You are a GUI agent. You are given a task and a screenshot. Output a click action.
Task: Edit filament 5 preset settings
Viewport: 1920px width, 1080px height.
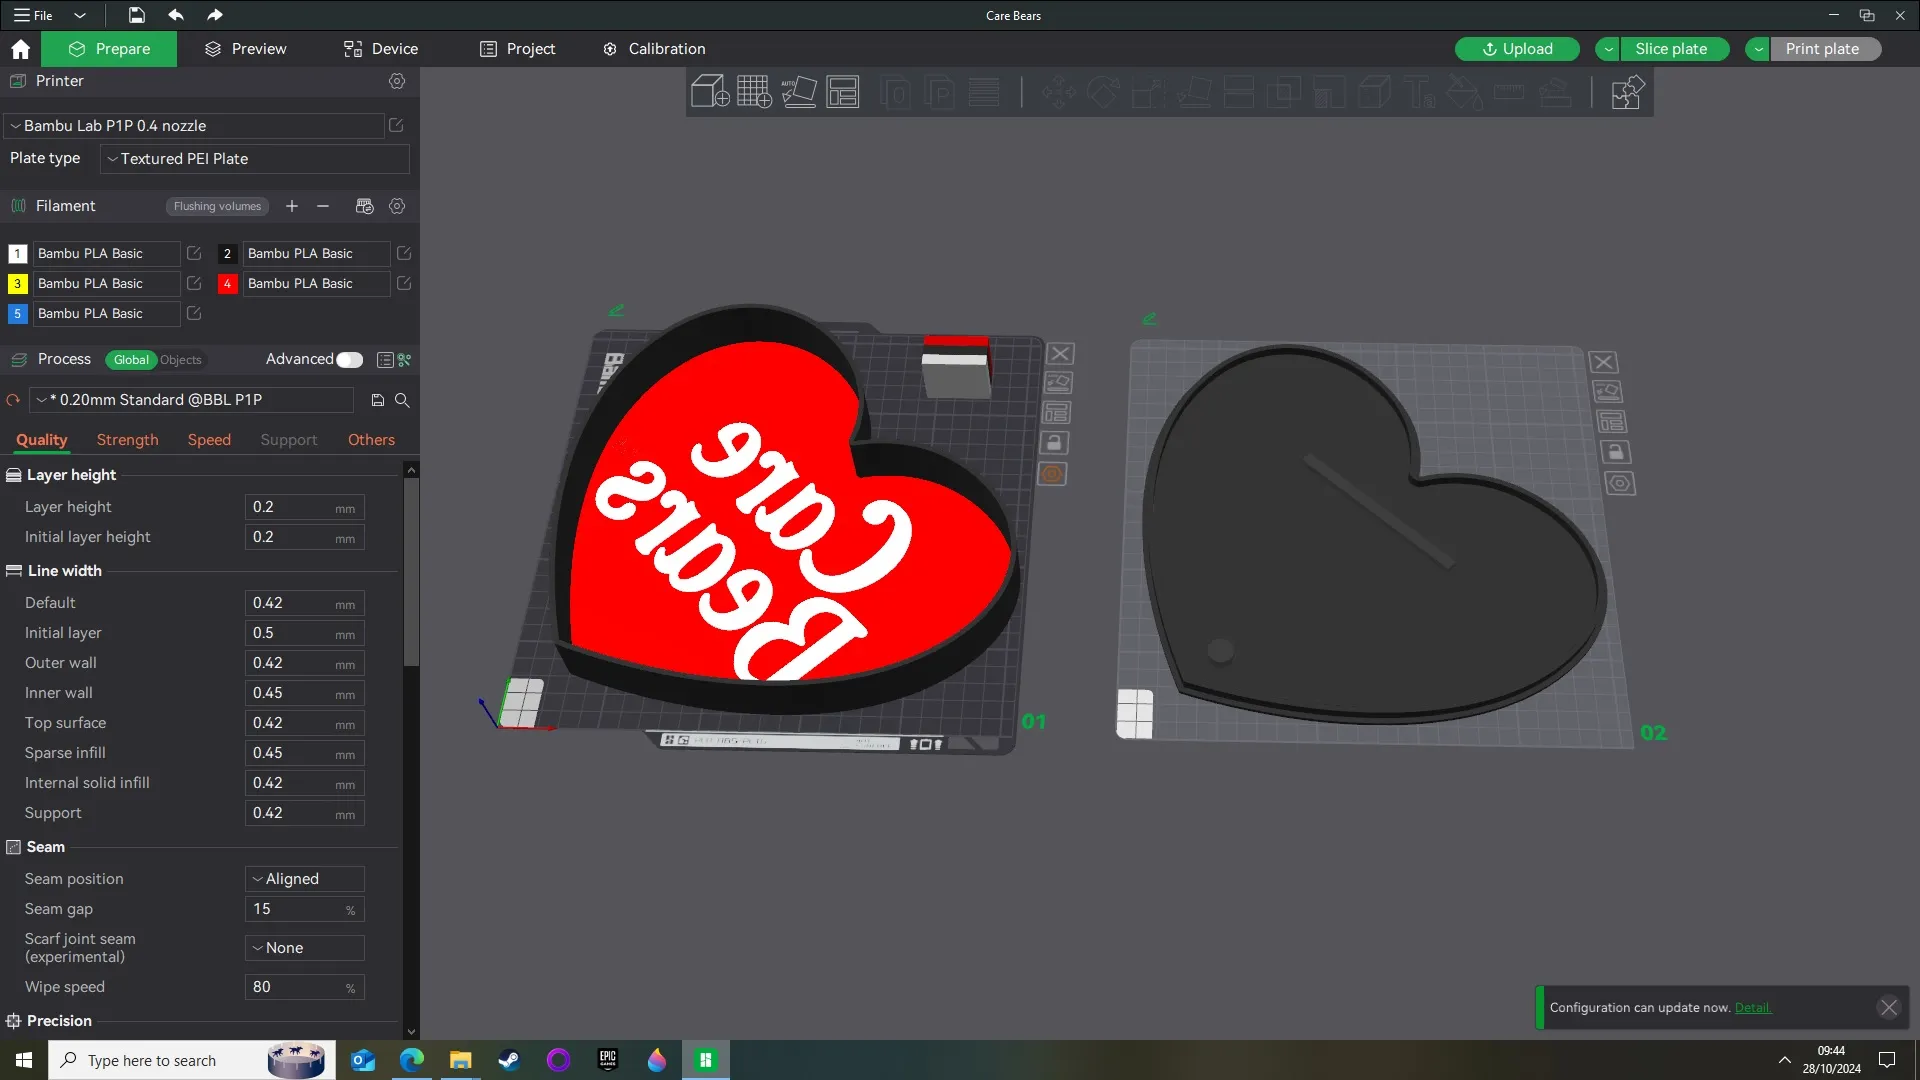194,314
